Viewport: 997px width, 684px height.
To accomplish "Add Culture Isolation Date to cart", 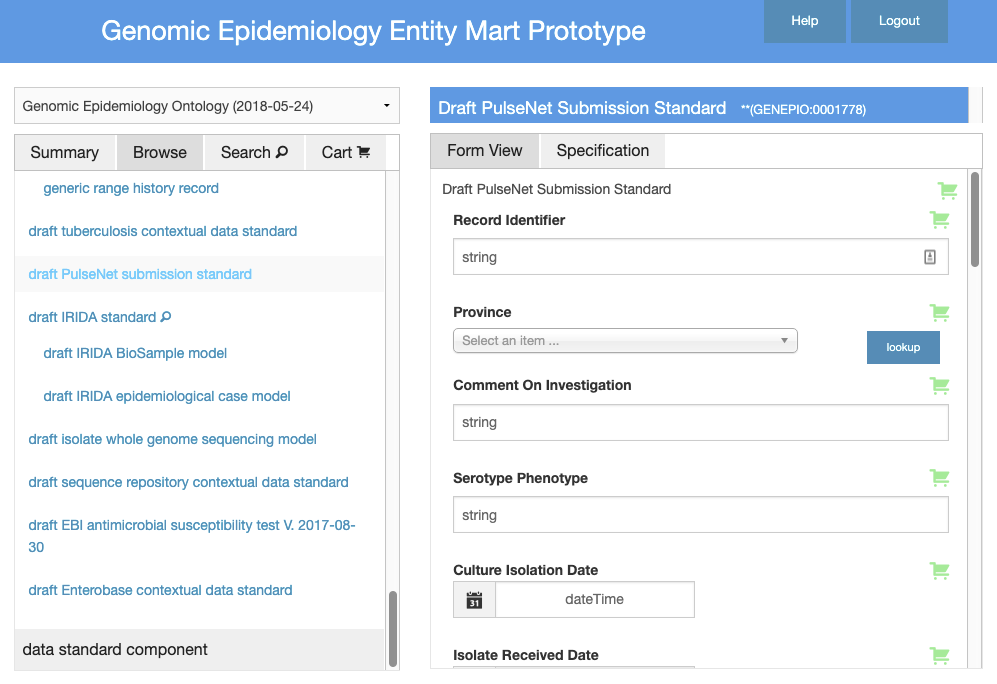I will (939, 571).
